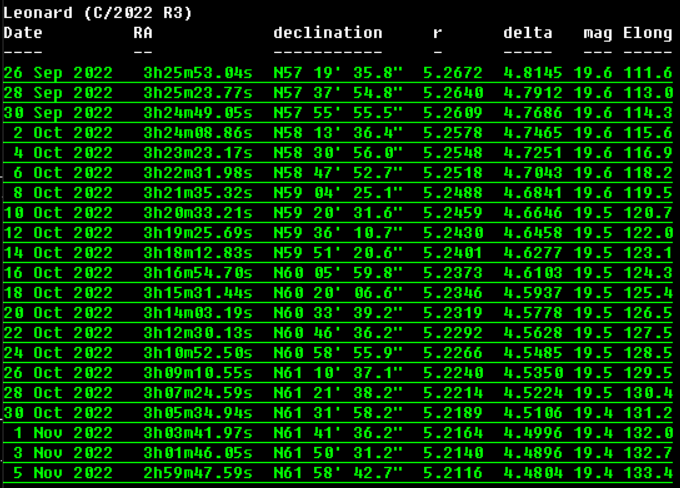Click the Elong column header
Viewport: 680px width, 488px height.
click(x=647, y=33)
